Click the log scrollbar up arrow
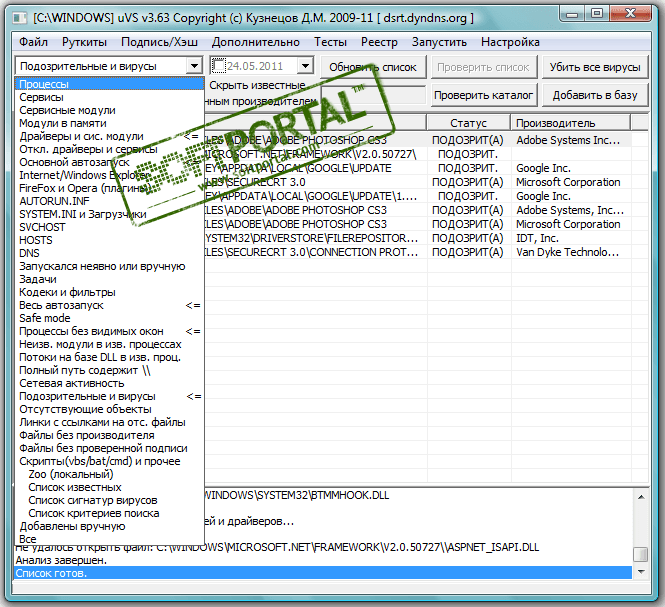The height and width of the screenshot is (607, 665). pyautogui.click(x=641, y=497)
